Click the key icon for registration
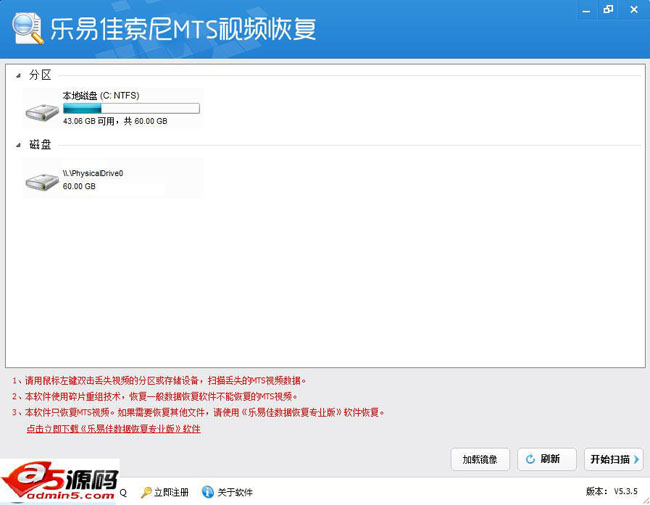The image size is (650, 505). 146,492
